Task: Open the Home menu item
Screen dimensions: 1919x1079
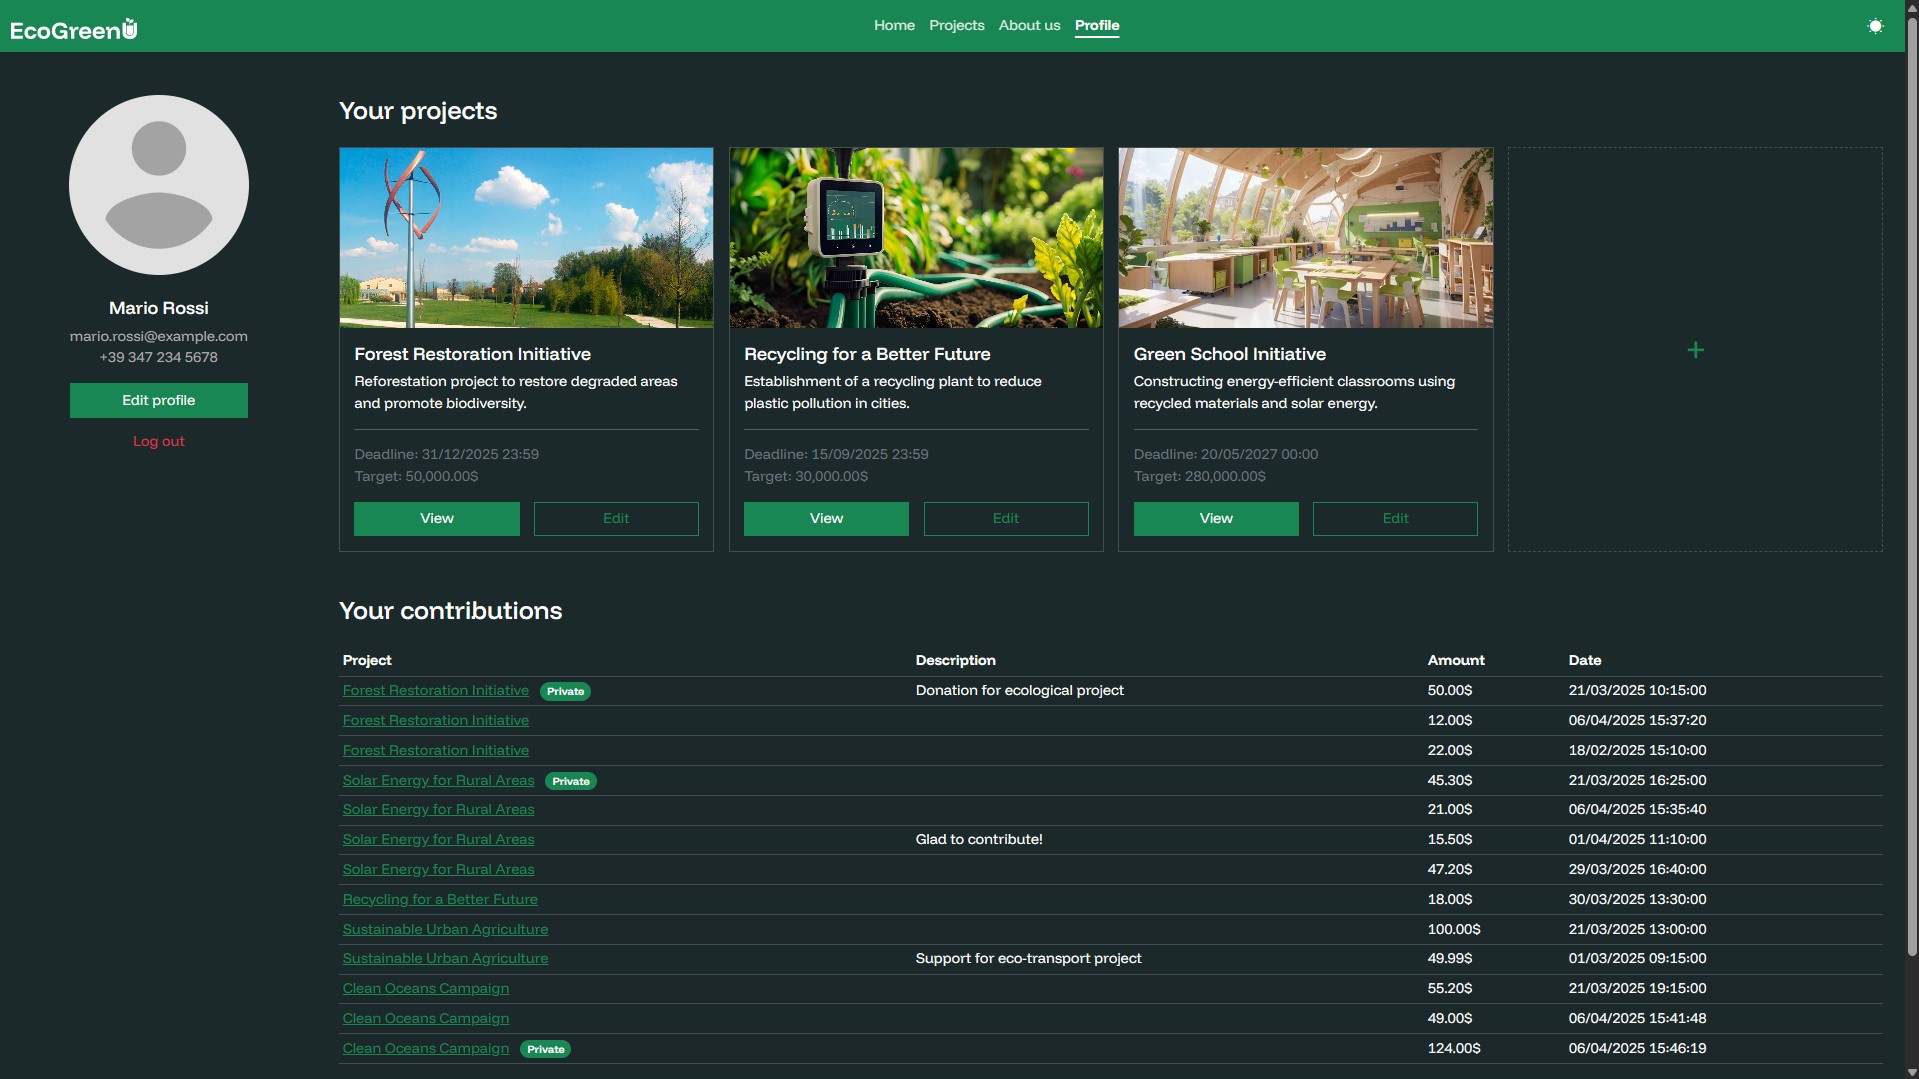Action: click(894, 25)
